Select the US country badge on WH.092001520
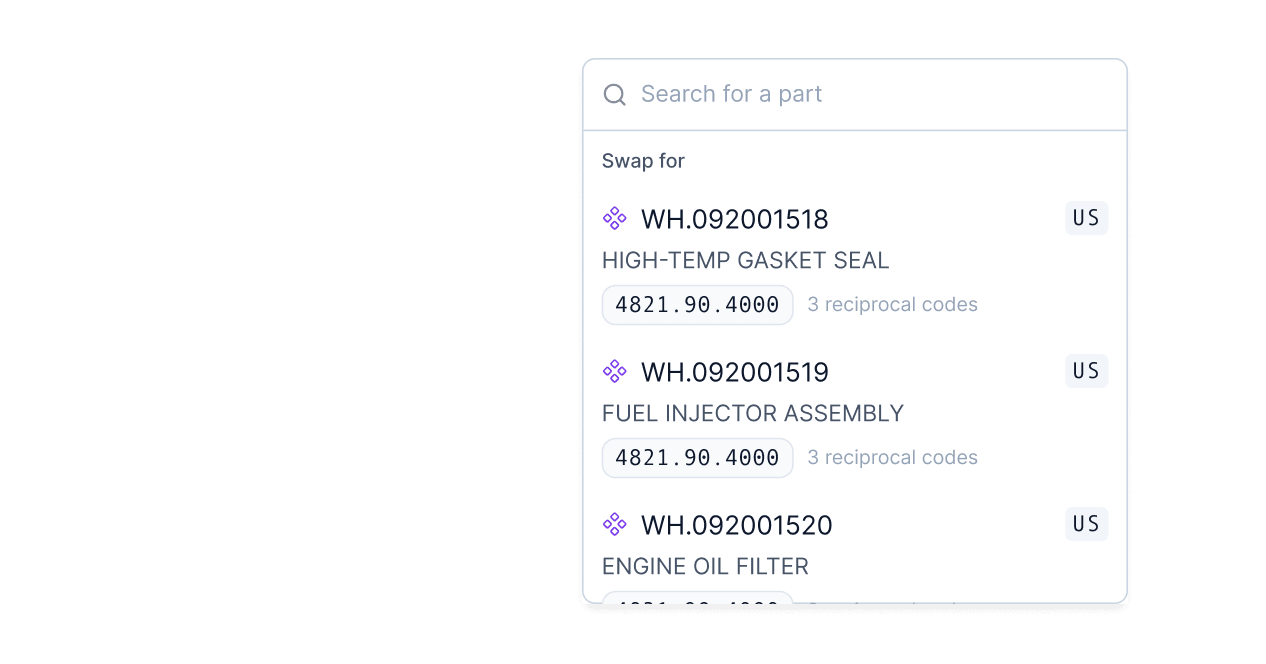 pyautogui.click(x=1086, y=524)
